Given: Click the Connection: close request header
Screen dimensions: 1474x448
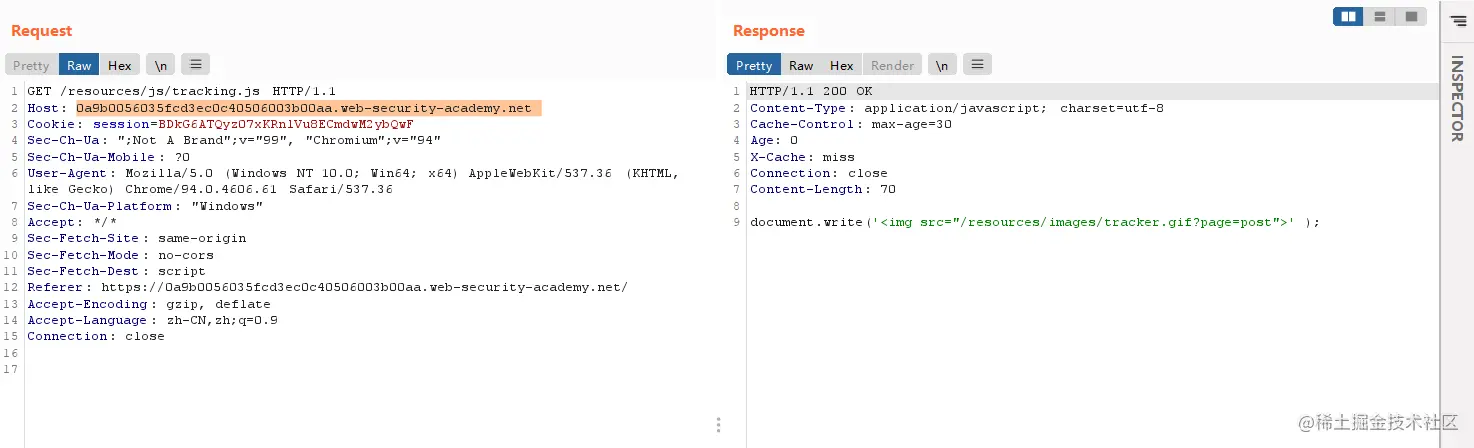Looking at the screenshot, I should [x=96, y=336].
